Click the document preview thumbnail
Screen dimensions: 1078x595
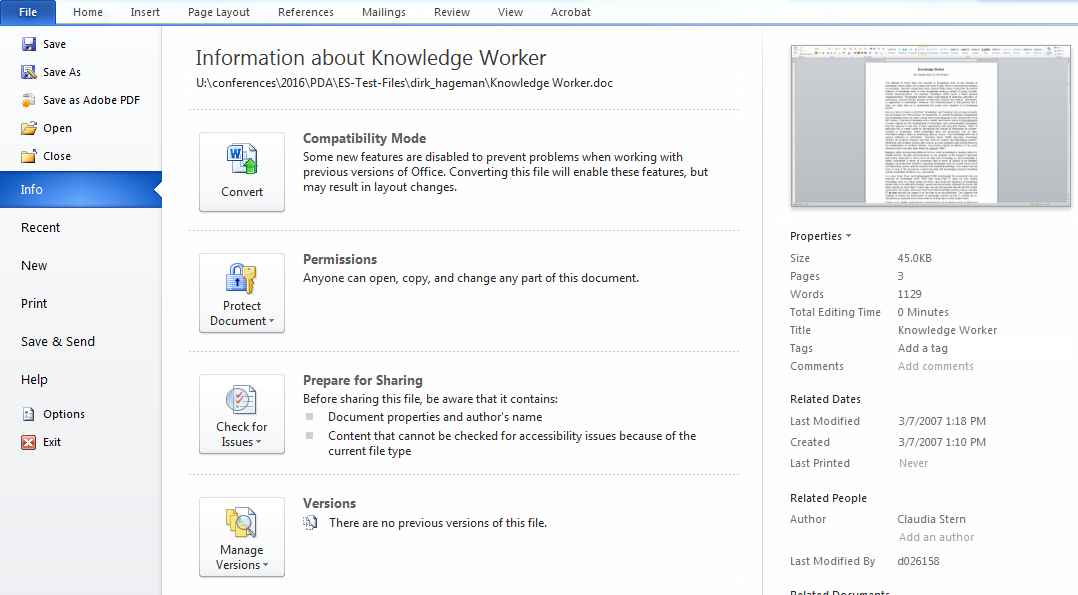(930, 126)
